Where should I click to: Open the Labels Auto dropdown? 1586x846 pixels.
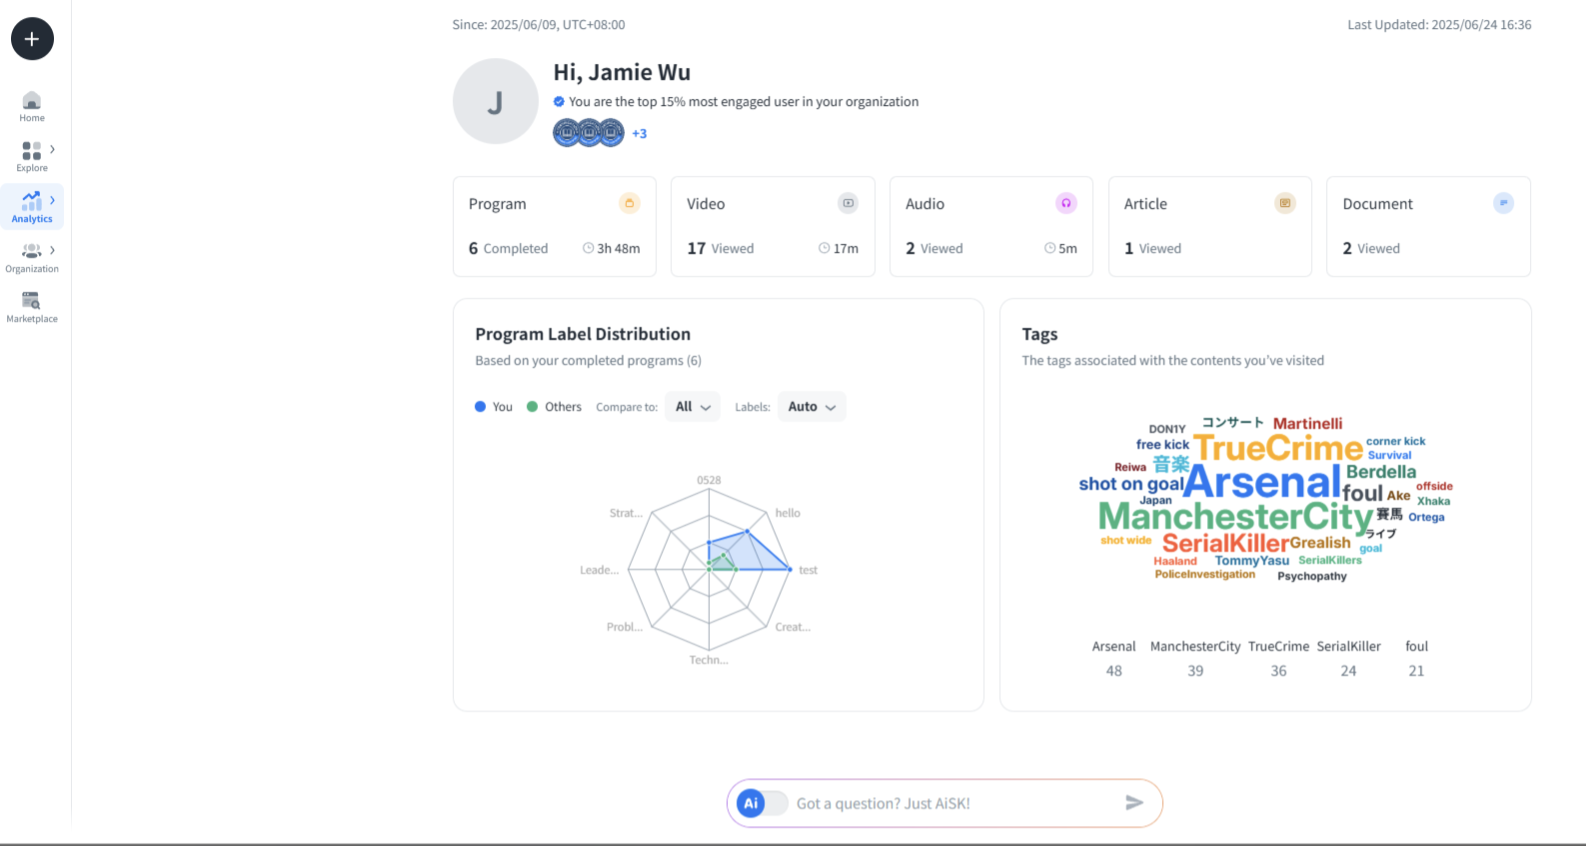point(811,407)
